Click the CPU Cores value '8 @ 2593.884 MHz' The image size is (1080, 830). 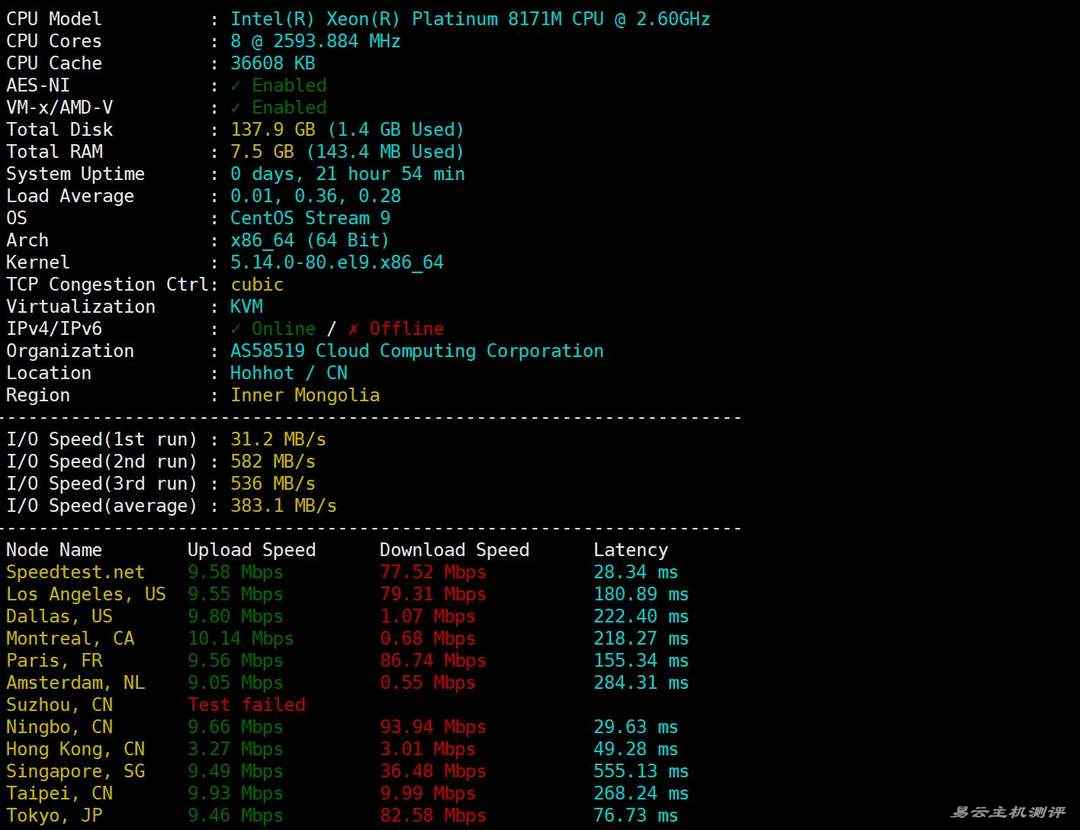tap(315, 41)
